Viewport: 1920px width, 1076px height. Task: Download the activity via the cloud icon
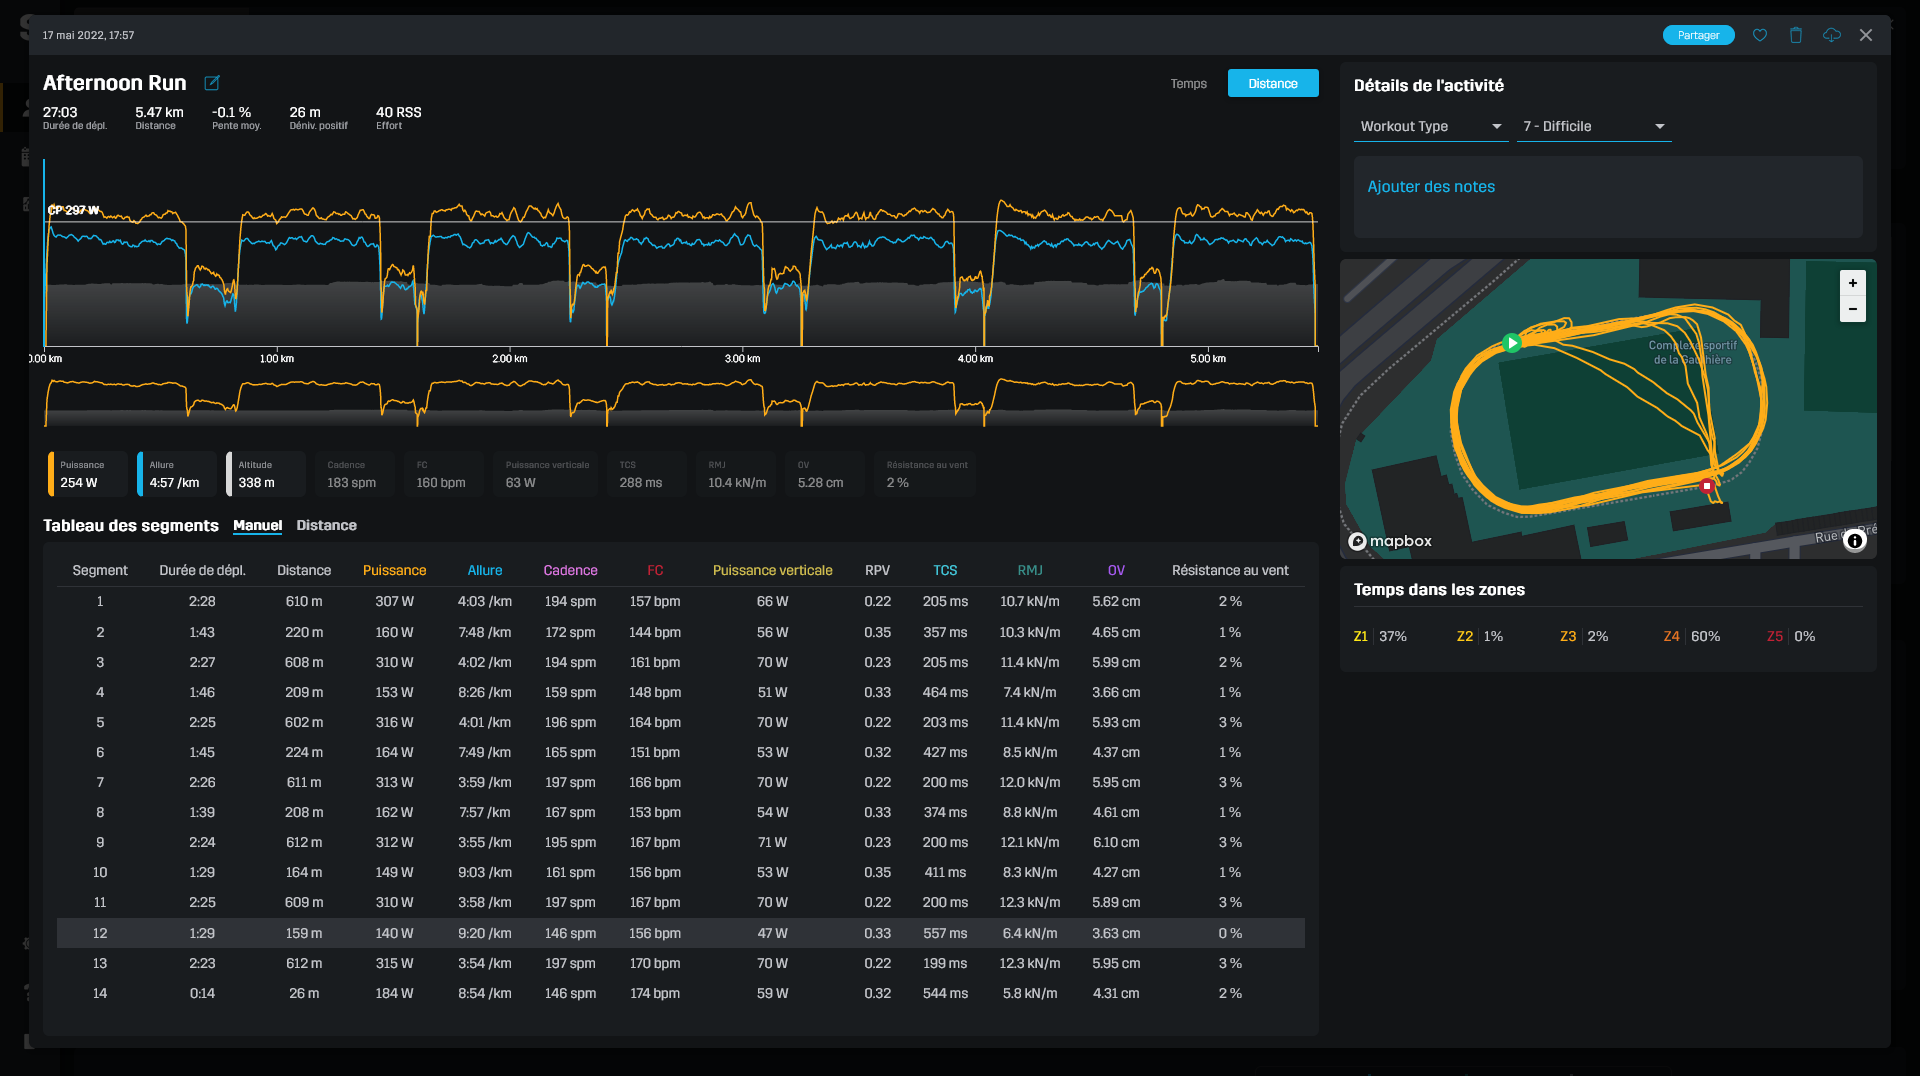(x=1832, y=35)
